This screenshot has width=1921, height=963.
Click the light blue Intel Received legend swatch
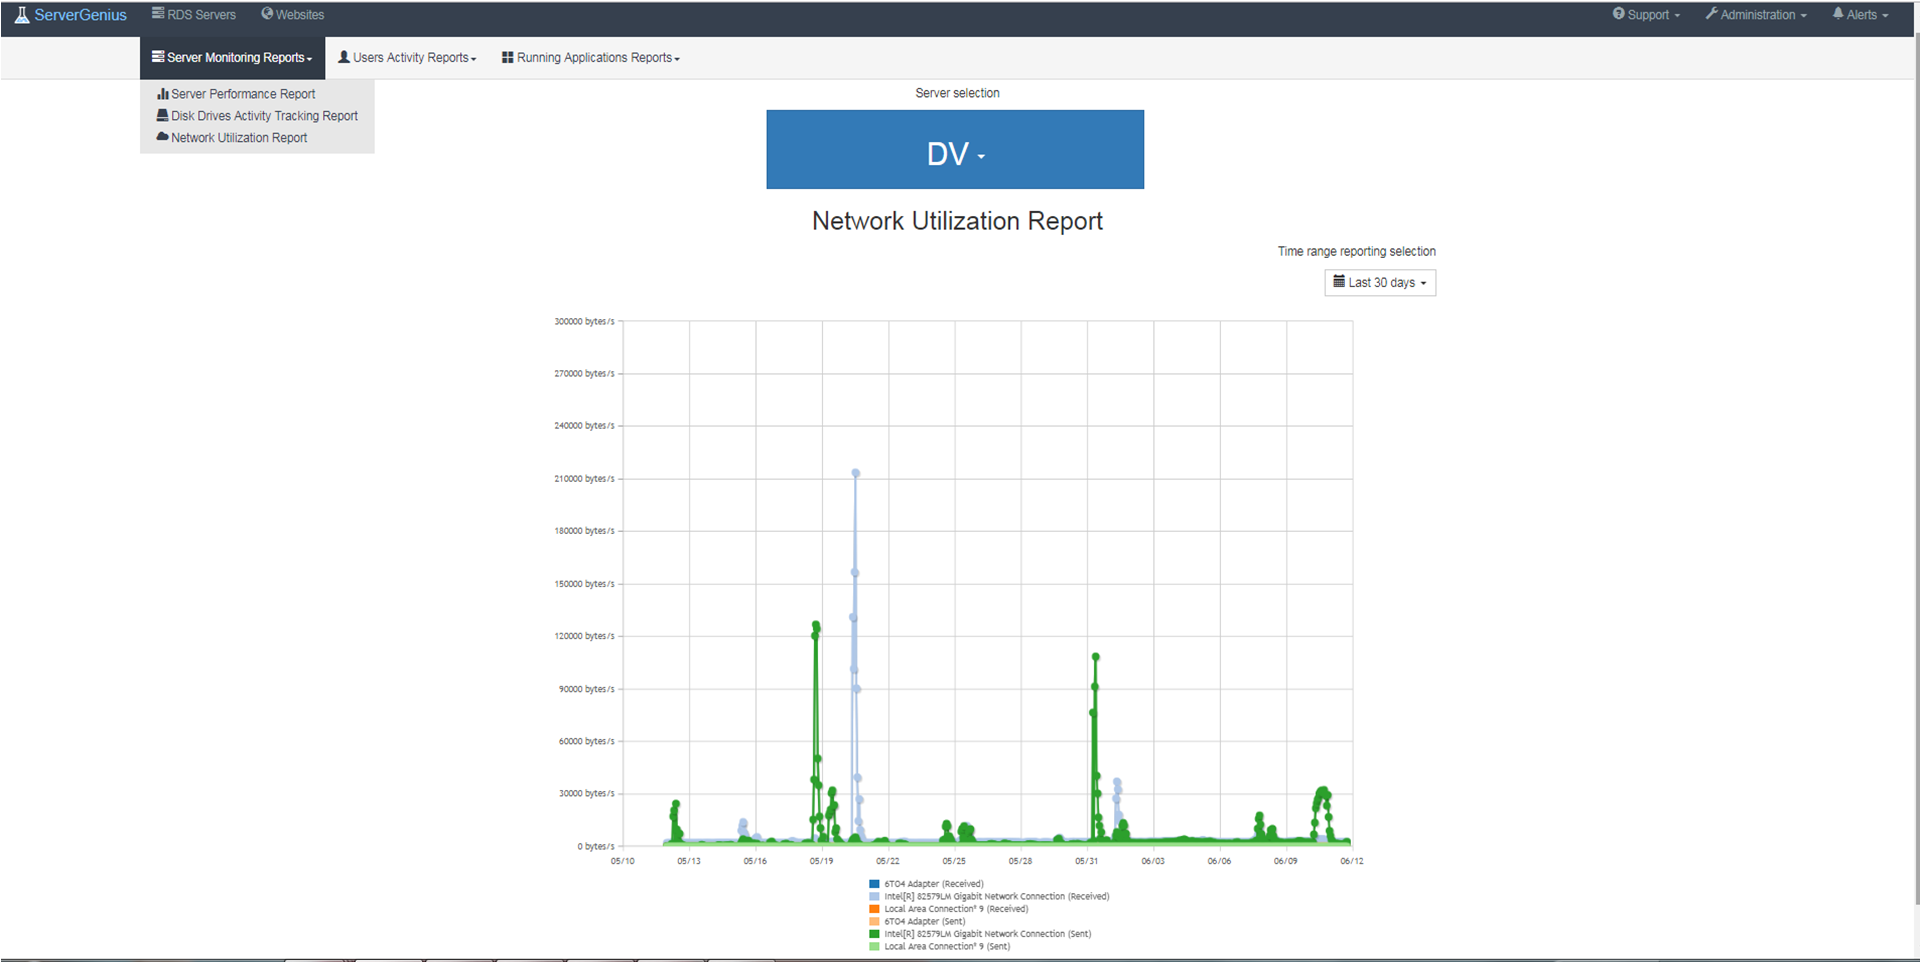[875, 897]
